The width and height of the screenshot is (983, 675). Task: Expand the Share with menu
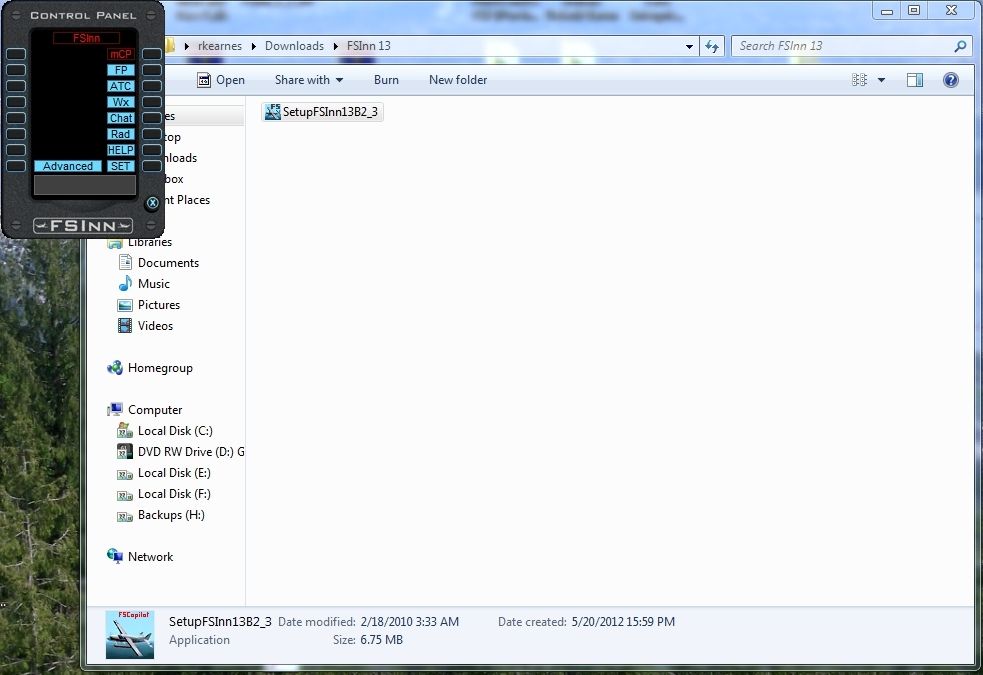pos(308,80)
